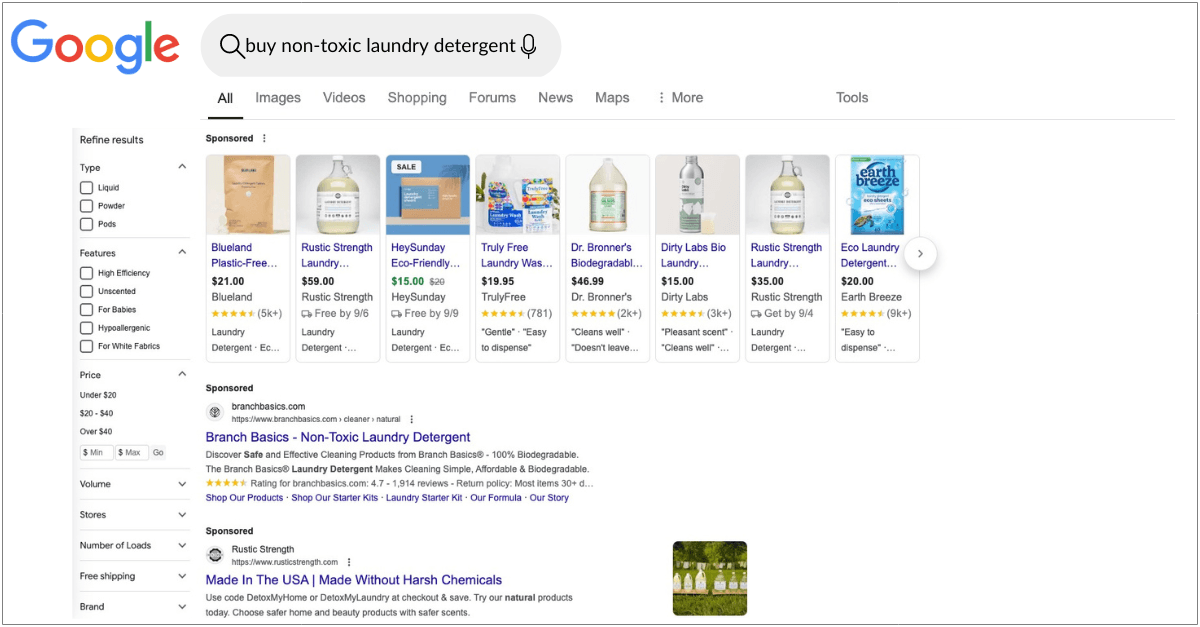This screenshot has width=1200, height=627.
Task: Open the Earth Breeze product thumbnail
Action: [877, 195]
